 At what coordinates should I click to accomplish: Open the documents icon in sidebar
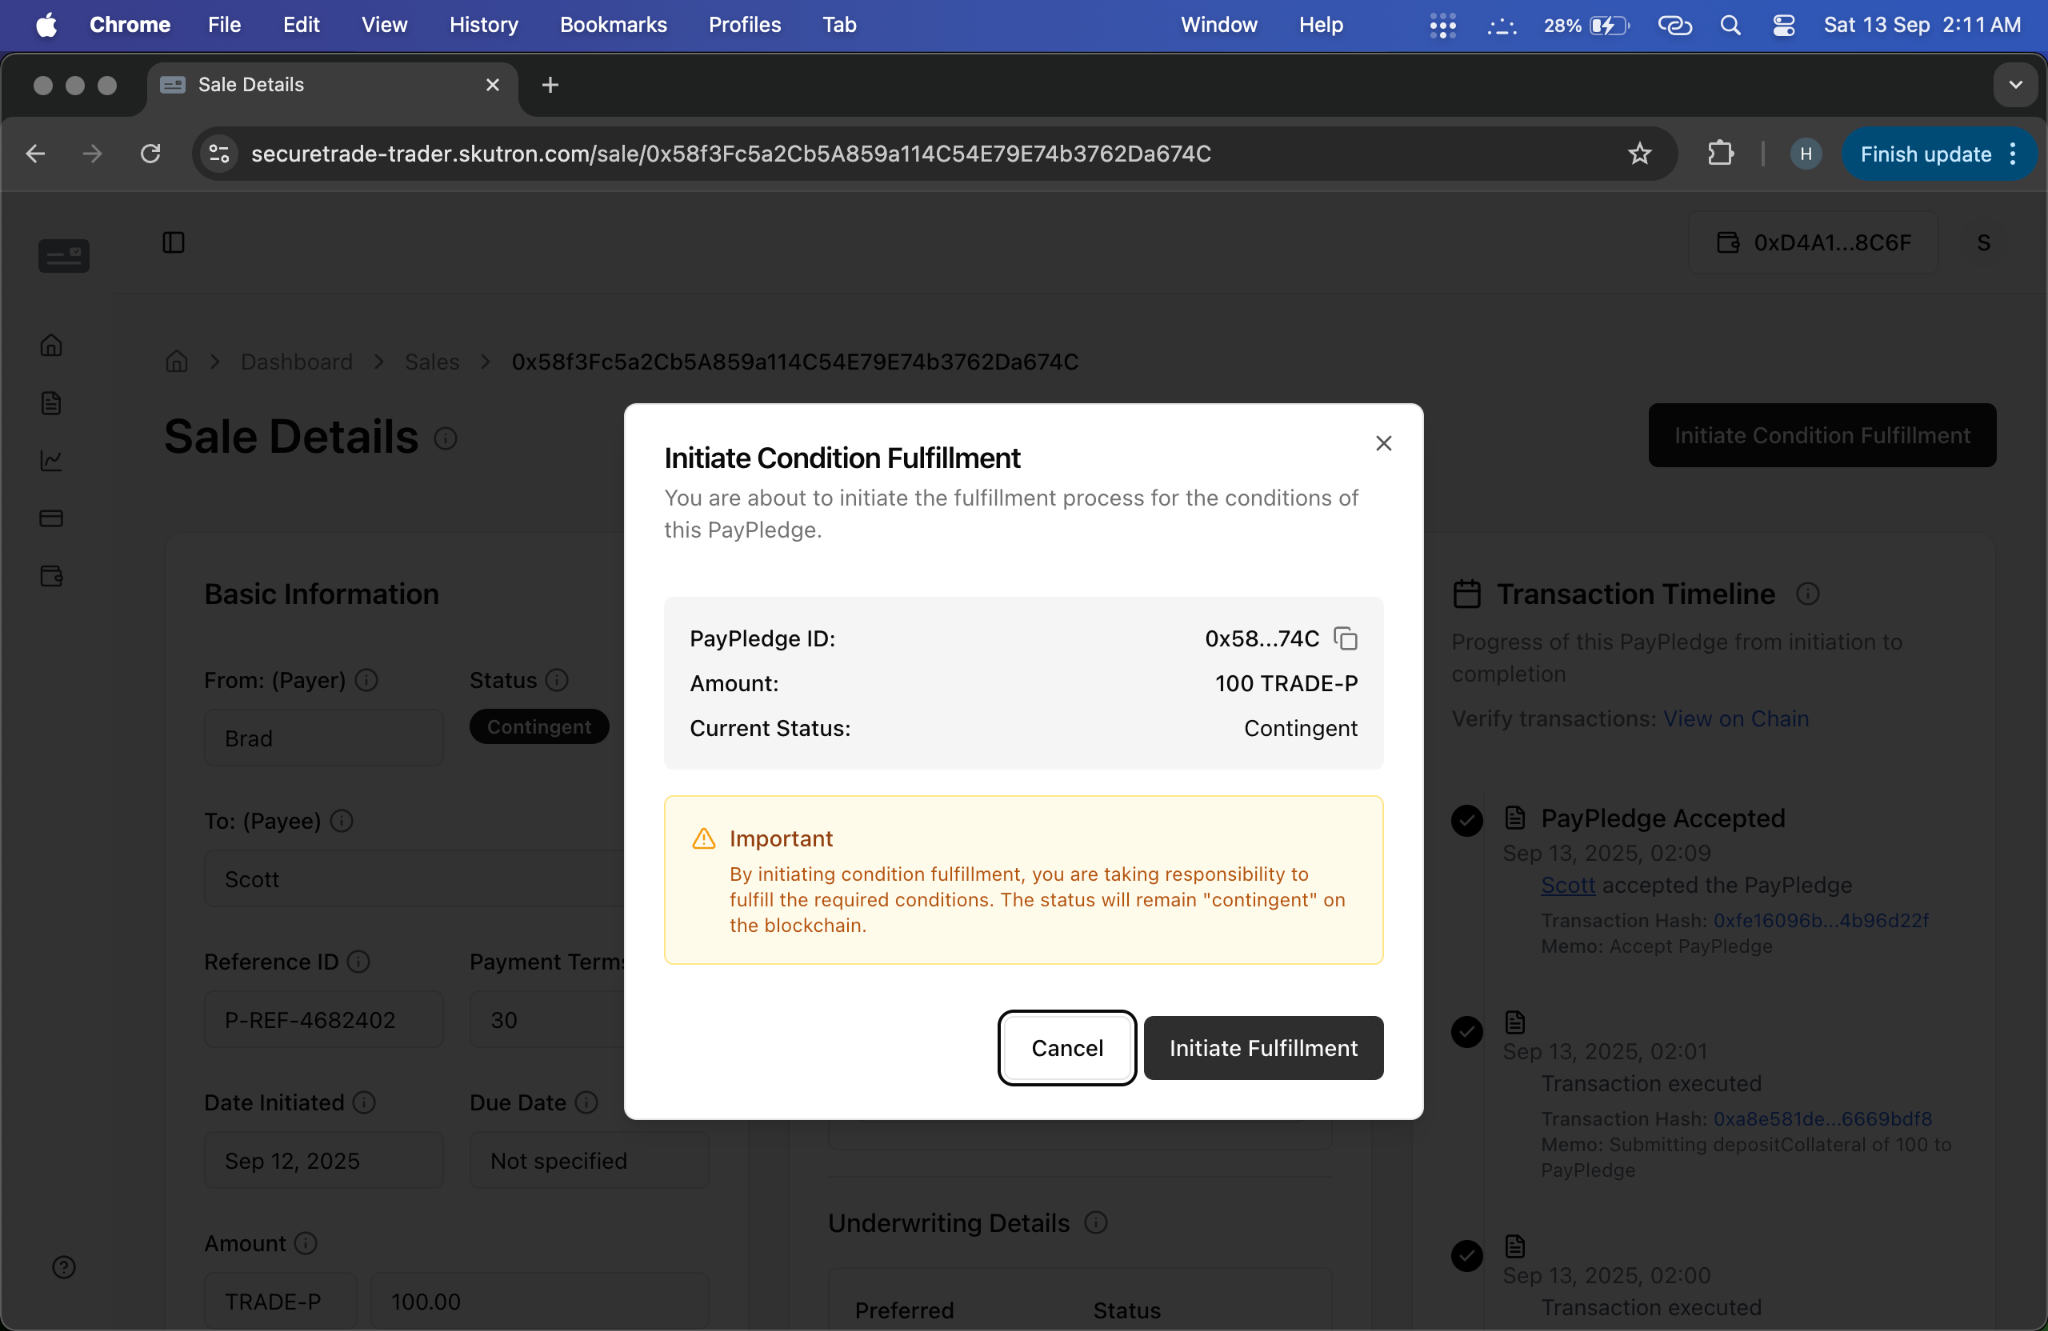(x=51, y=403)
